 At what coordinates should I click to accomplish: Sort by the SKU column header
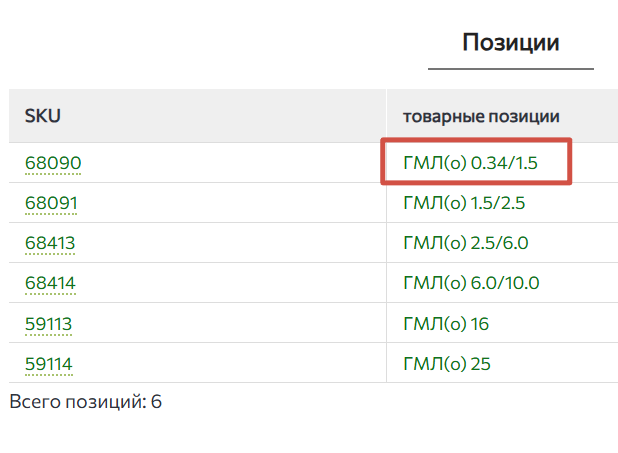[42, 116]
